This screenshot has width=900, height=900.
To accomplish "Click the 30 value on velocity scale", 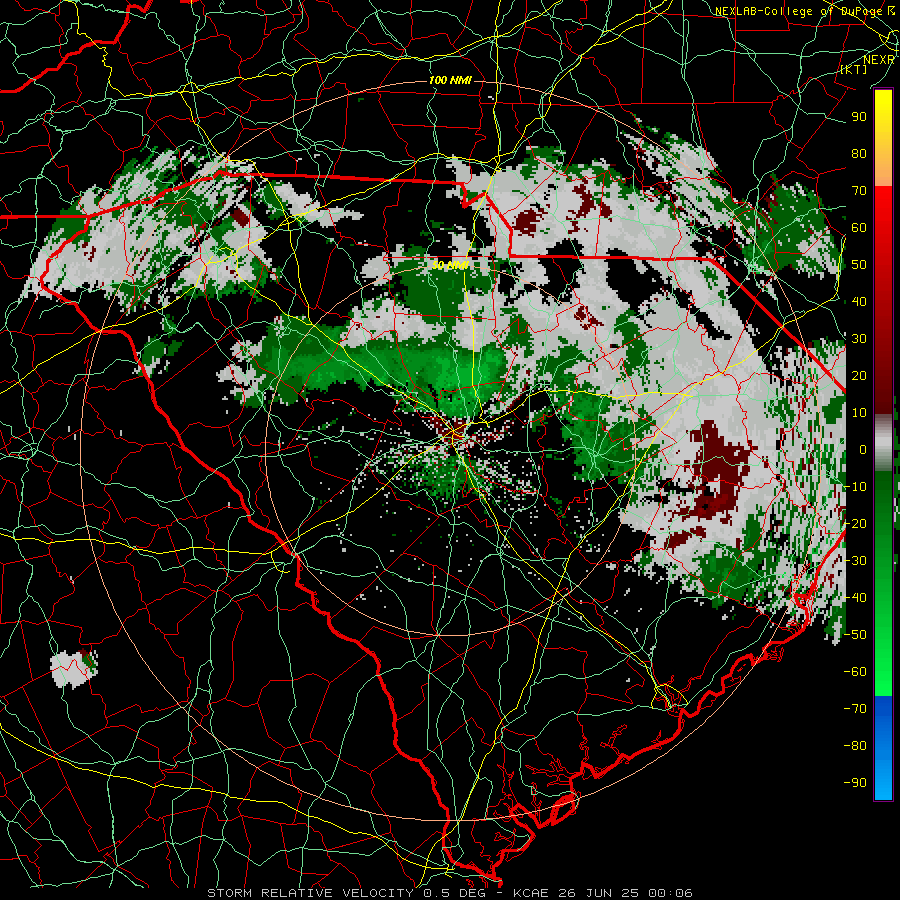I will [x=859, y=339].
